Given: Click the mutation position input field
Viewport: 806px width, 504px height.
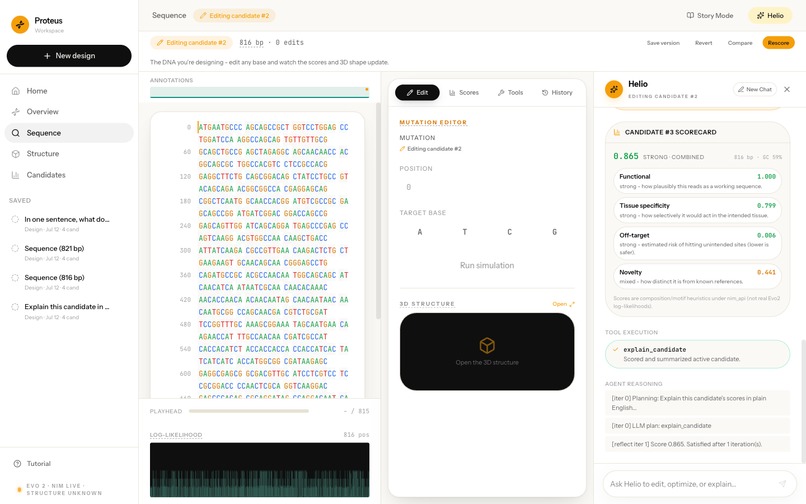Looking at the screenshot, I should click(487, 187).
